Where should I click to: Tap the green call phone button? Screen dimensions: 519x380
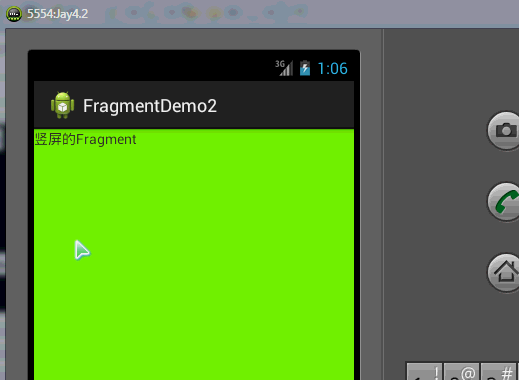(x=504, y=202)
